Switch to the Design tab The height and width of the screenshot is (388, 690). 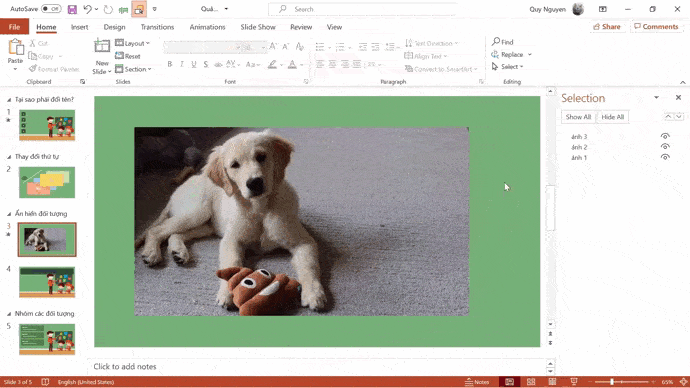coord(114,27)
